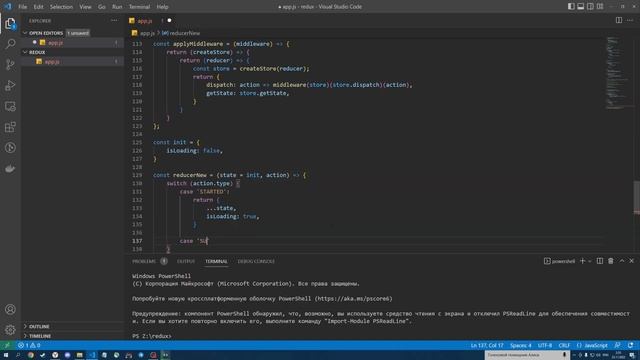Click the split editor right icon

point(619,20)
